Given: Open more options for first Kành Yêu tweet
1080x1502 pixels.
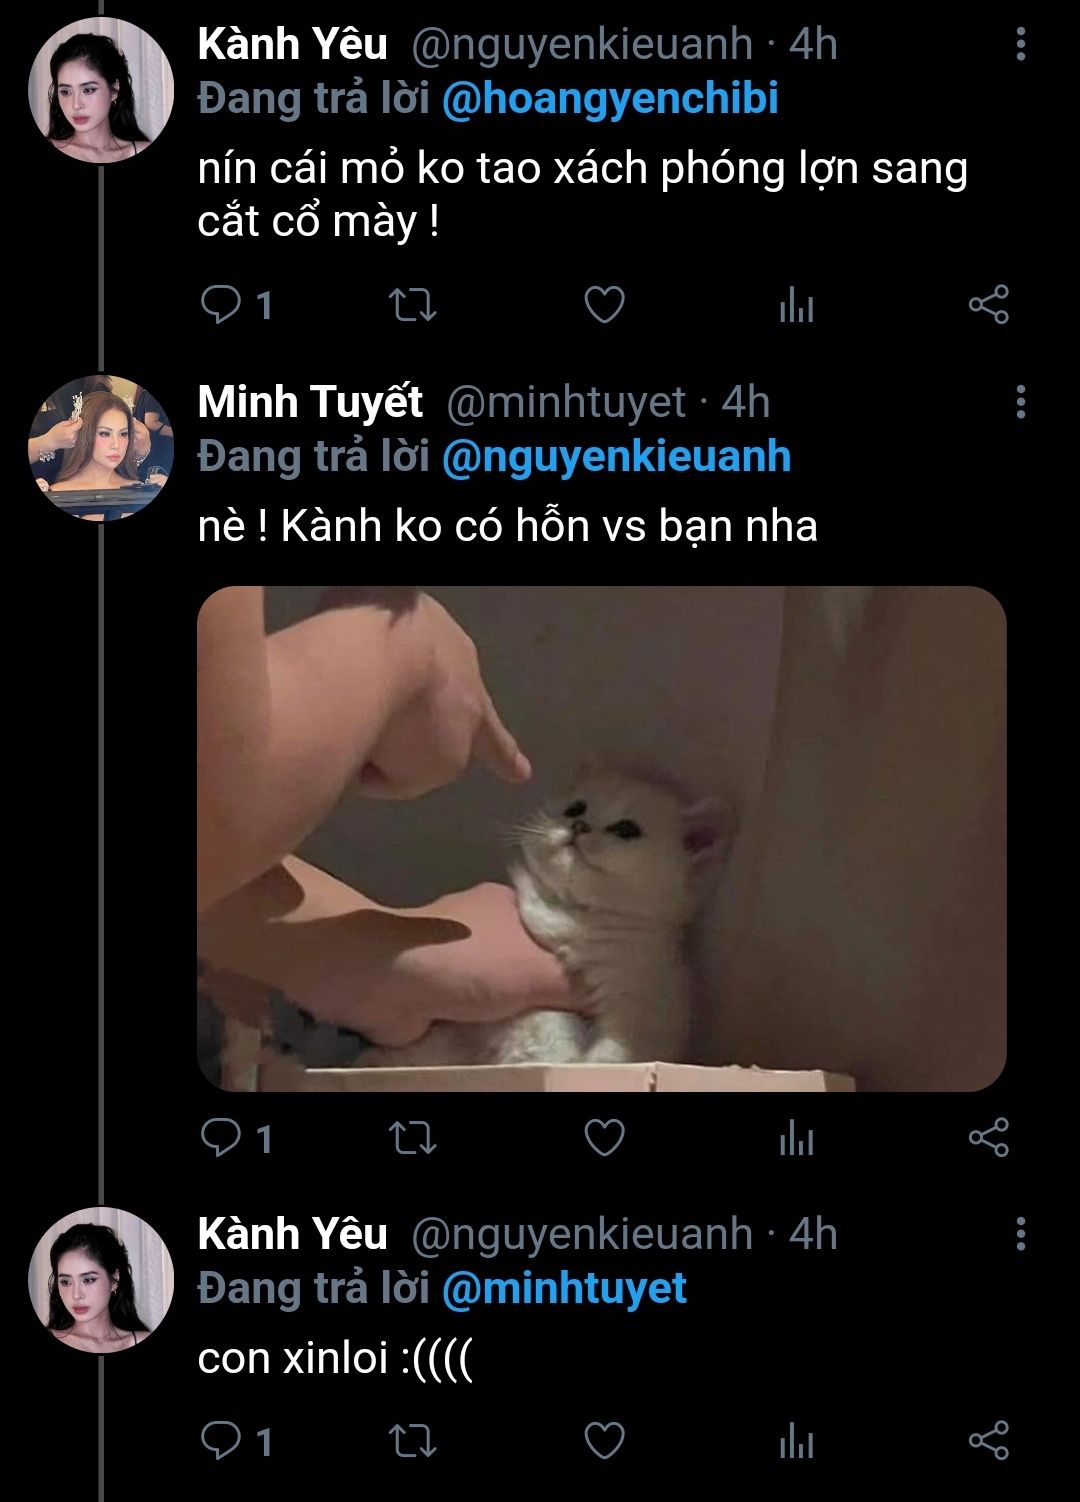Looking at the screenshot, I should [x=1020, y=44].
